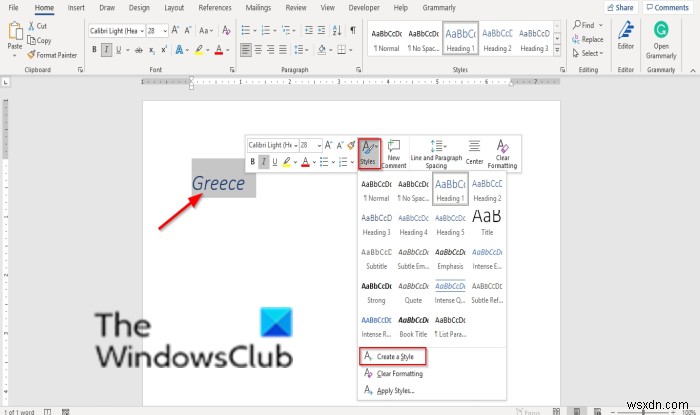Open Line and Paragraph Spacing in mini toolbar
The height and width of the screenshot is (415, 700).
pyautogui.click(x=436, y=153)
